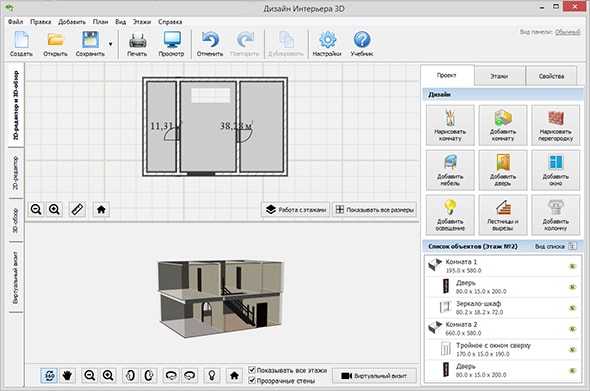
Task: Select Добавить освещение lightbulb tool
Action: [450, 215]
